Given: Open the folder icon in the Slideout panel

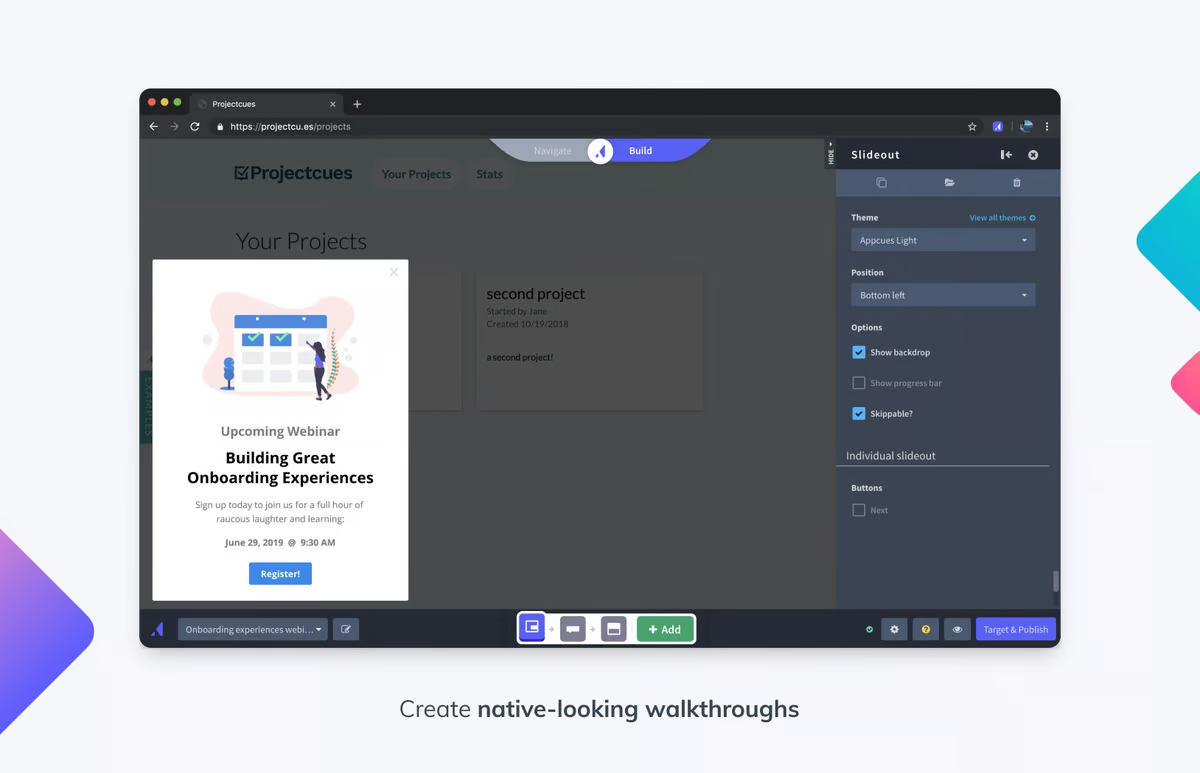Looking at the screenshot, I should pyautogui.click(x=949, y=183).
